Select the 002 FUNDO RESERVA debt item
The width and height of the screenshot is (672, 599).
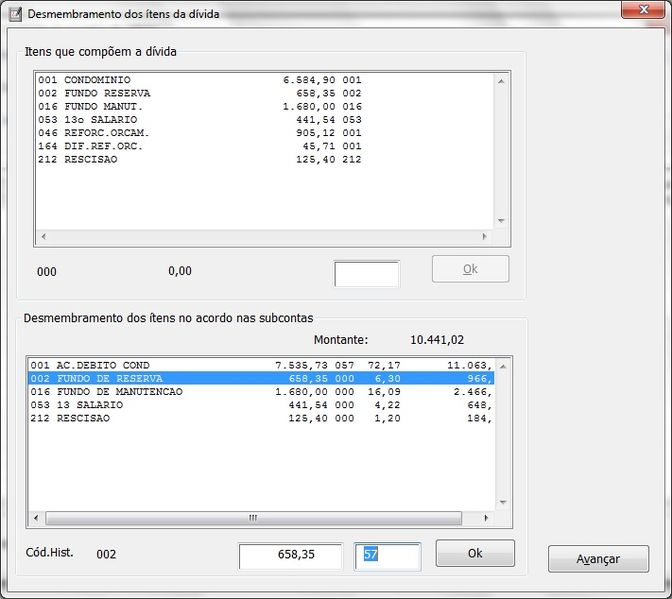pyautogui.click(x=200, y=93)
